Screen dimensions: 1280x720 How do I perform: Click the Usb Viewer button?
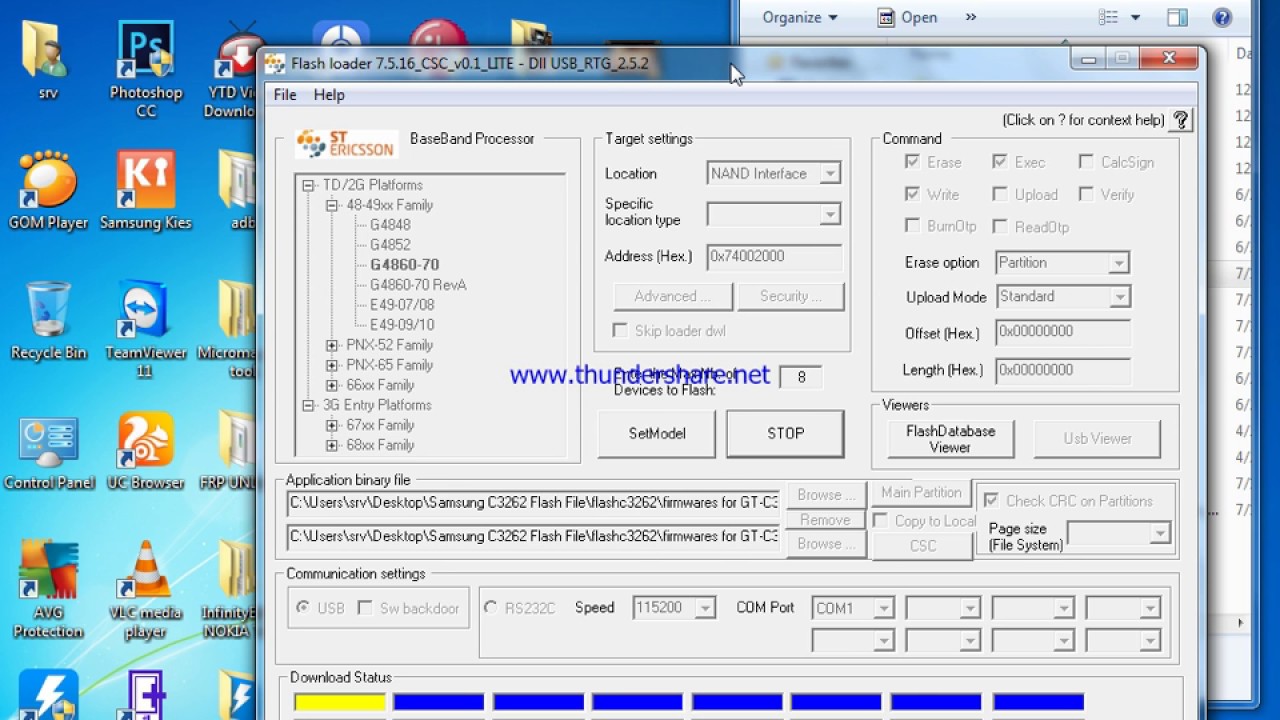click(1097, 439)
